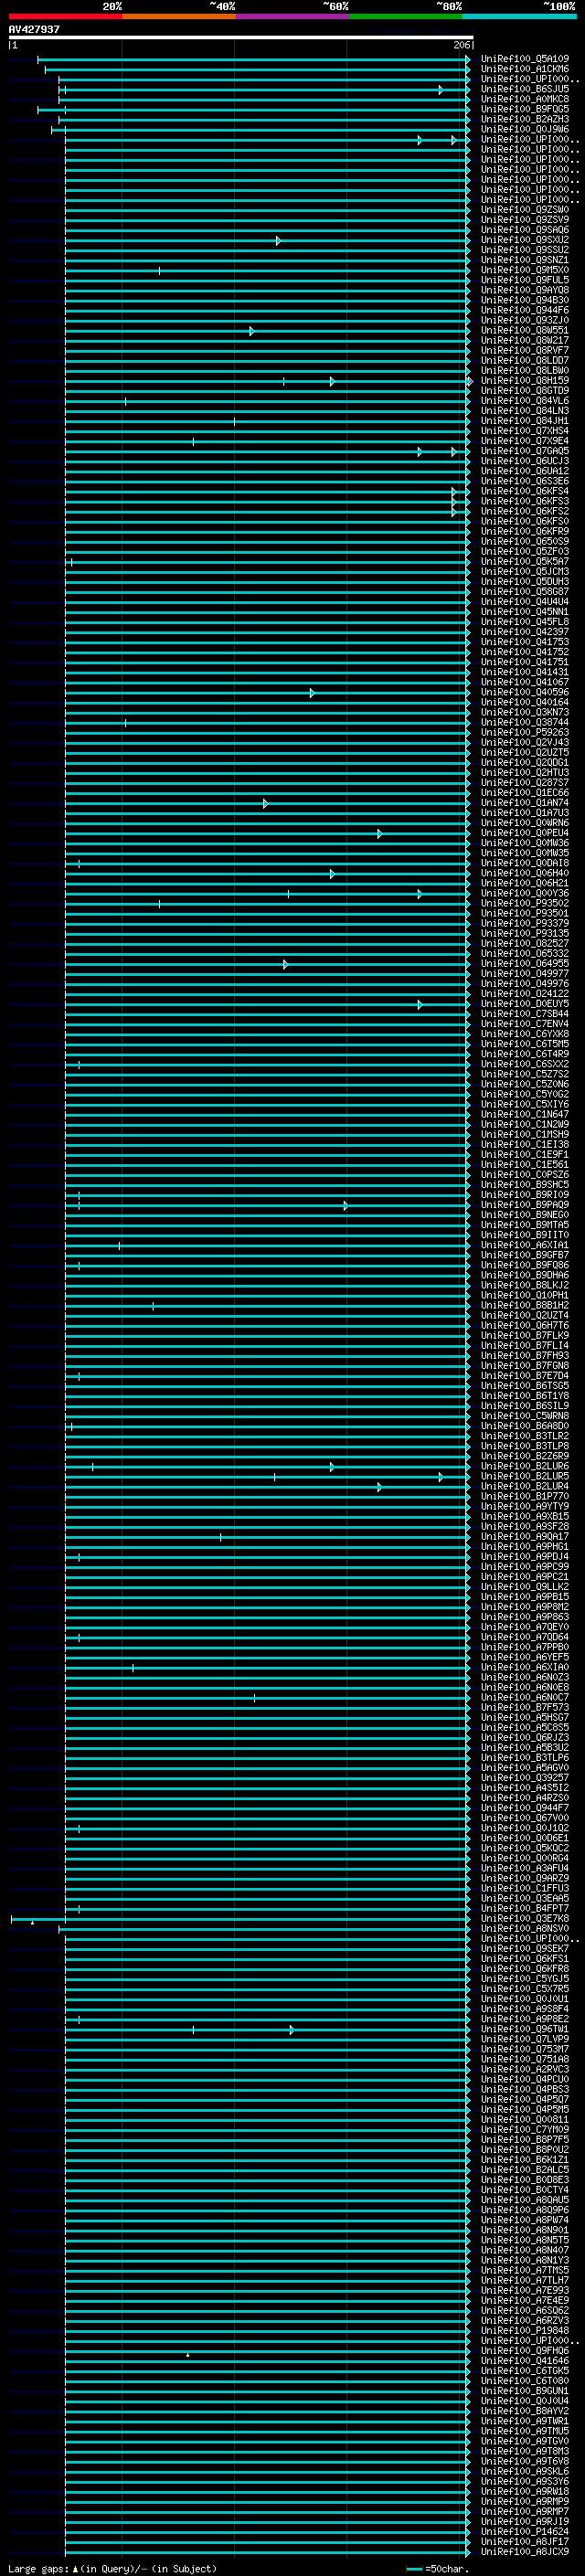Screen dimensions: 585x2576
Task: Select hit UniRef100_B2AZH3
Action: [x=524, y=119]
